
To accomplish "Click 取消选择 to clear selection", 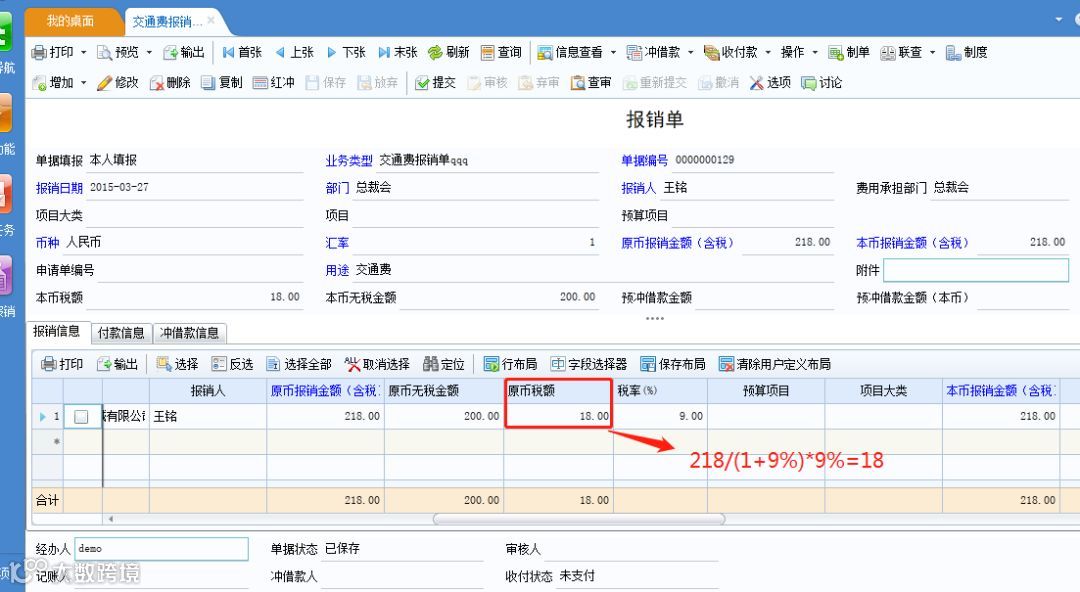I will pos(377,364).
